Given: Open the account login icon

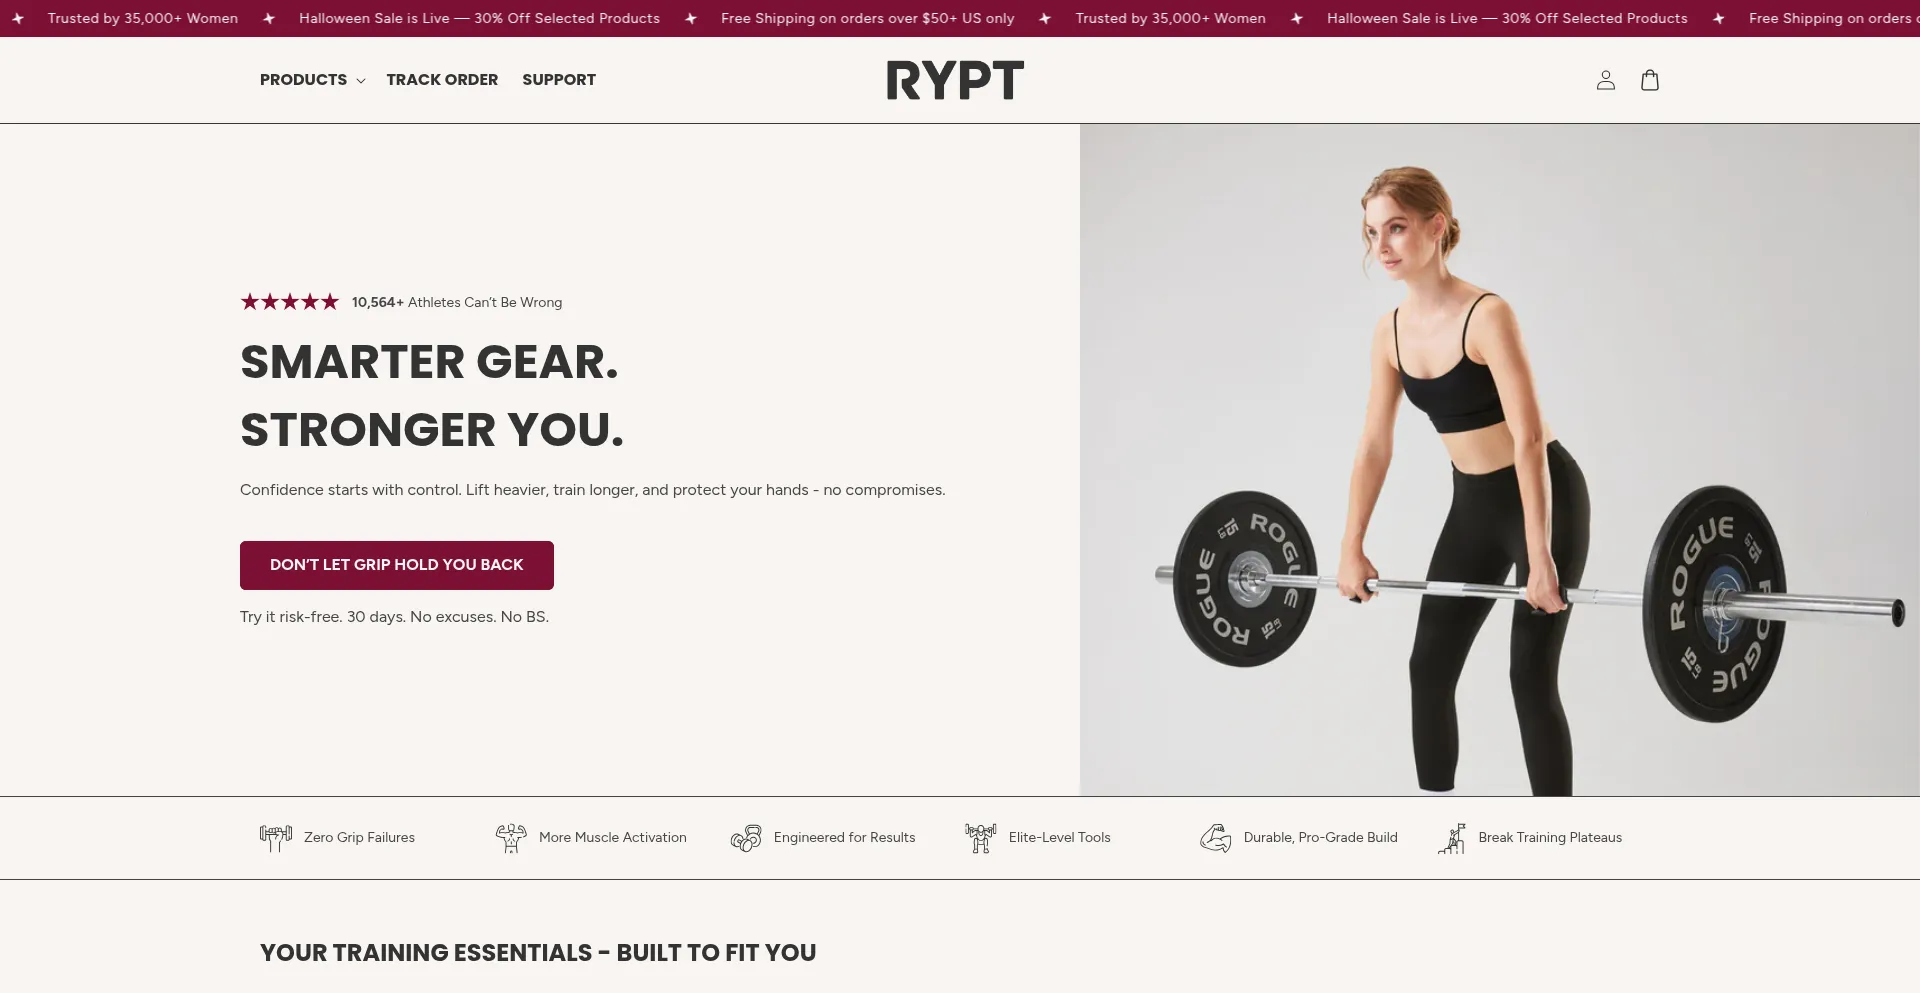Looking at the screenshot, I should point(1605,80).
